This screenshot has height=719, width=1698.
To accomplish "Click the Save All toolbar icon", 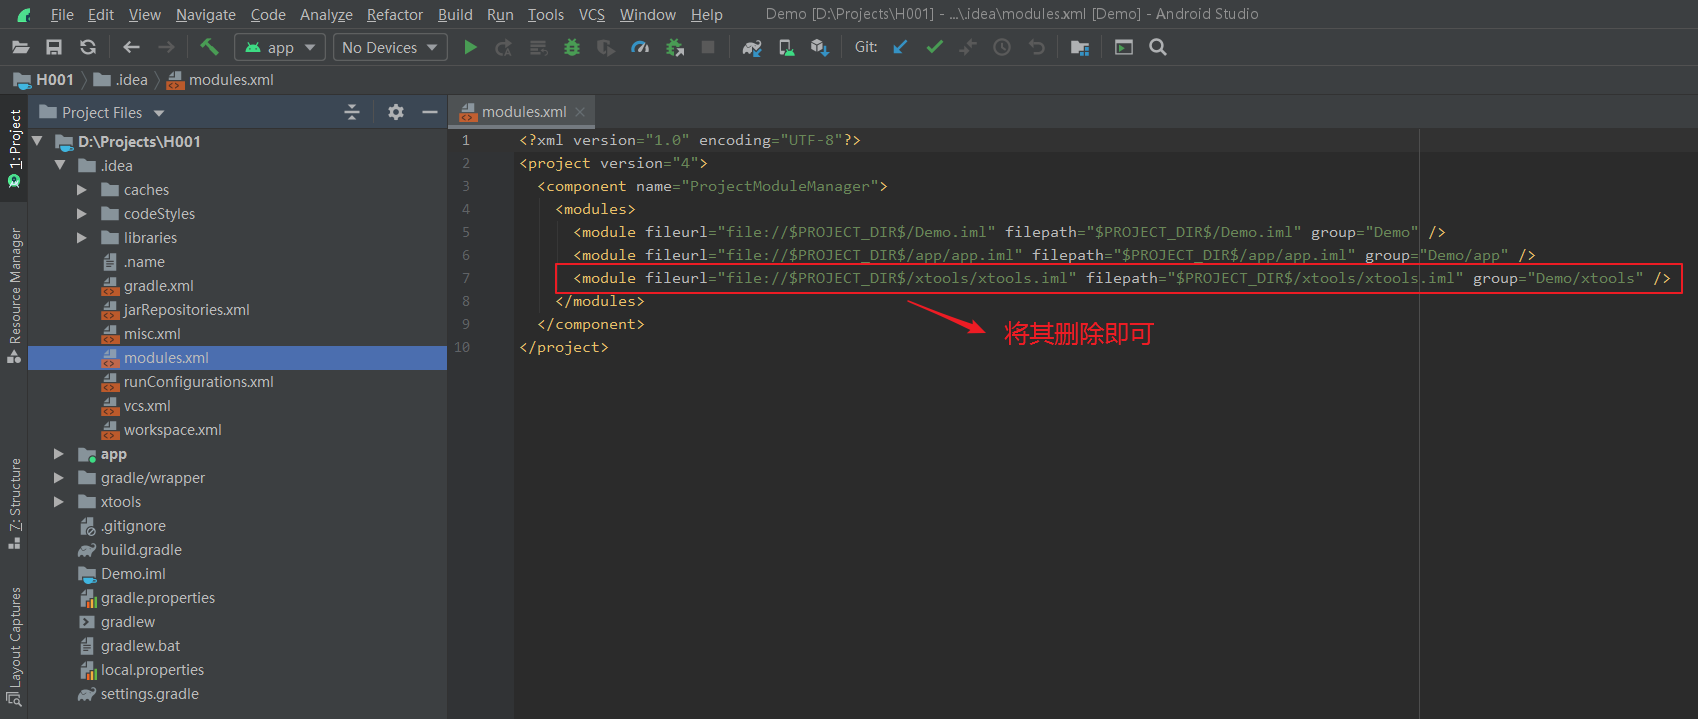I will pyautogui.click(x=54, y=47).
